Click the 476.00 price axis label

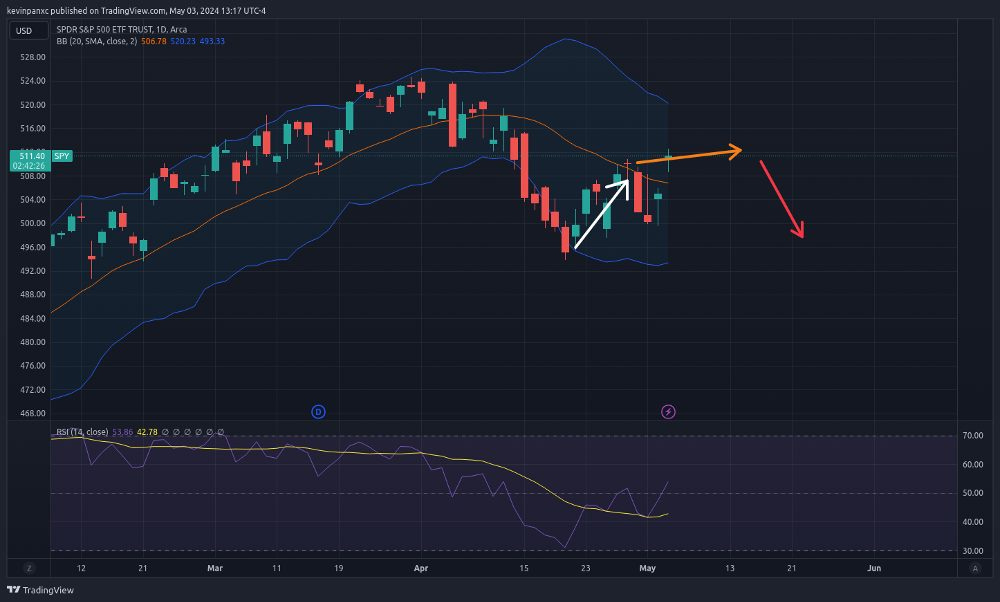33,365
